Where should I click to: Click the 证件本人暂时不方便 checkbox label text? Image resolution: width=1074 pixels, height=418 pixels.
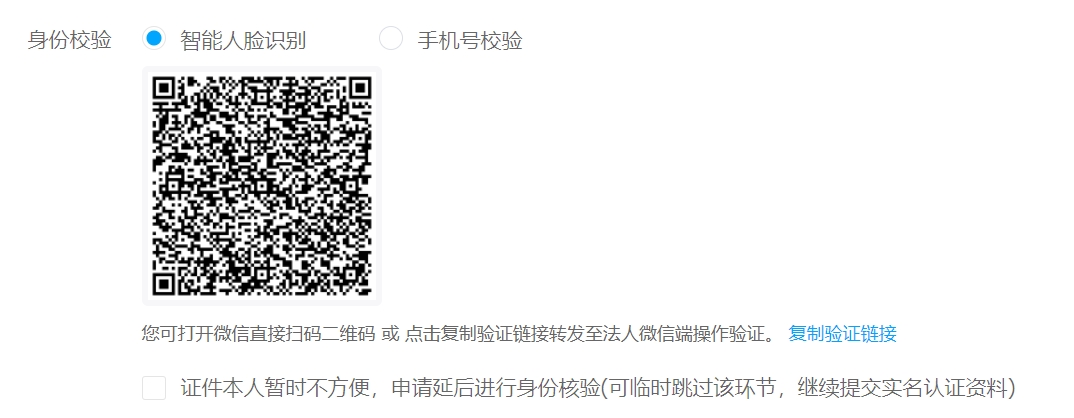[275, 388]
